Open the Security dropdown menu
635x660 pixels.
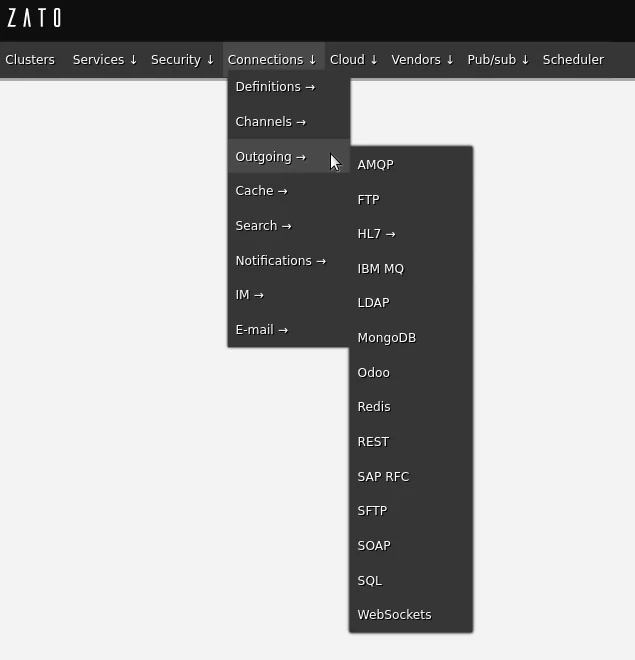(182, 60)
